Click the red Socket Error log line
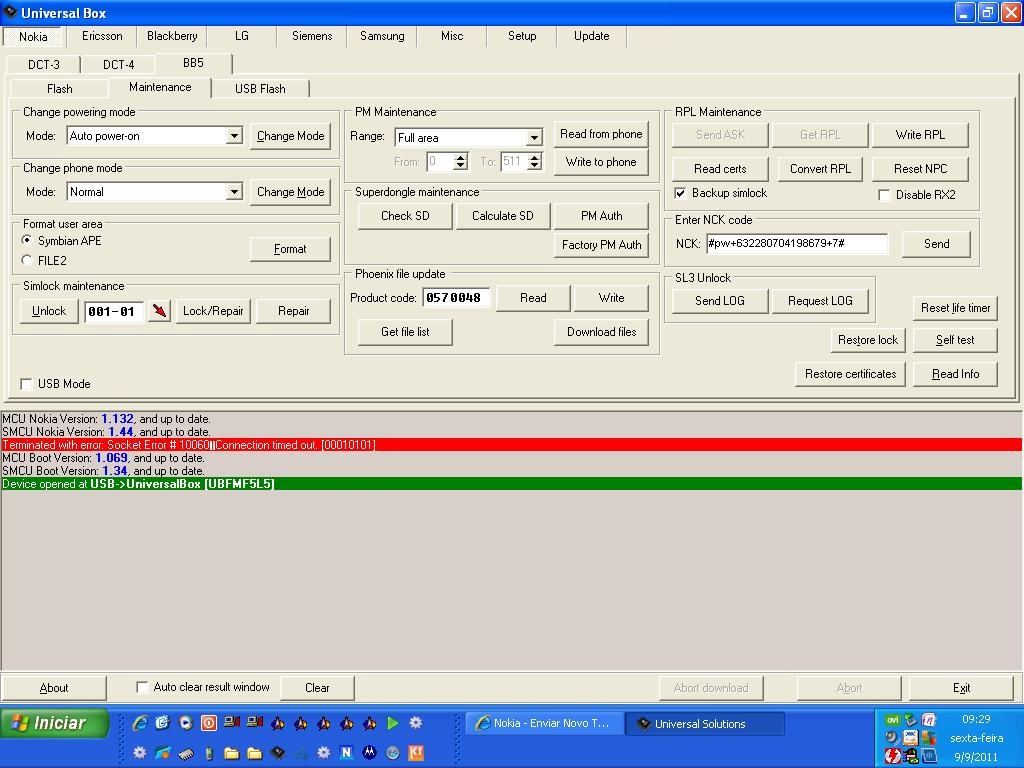This screenshot has height=768, width=1024. (511, 445)
